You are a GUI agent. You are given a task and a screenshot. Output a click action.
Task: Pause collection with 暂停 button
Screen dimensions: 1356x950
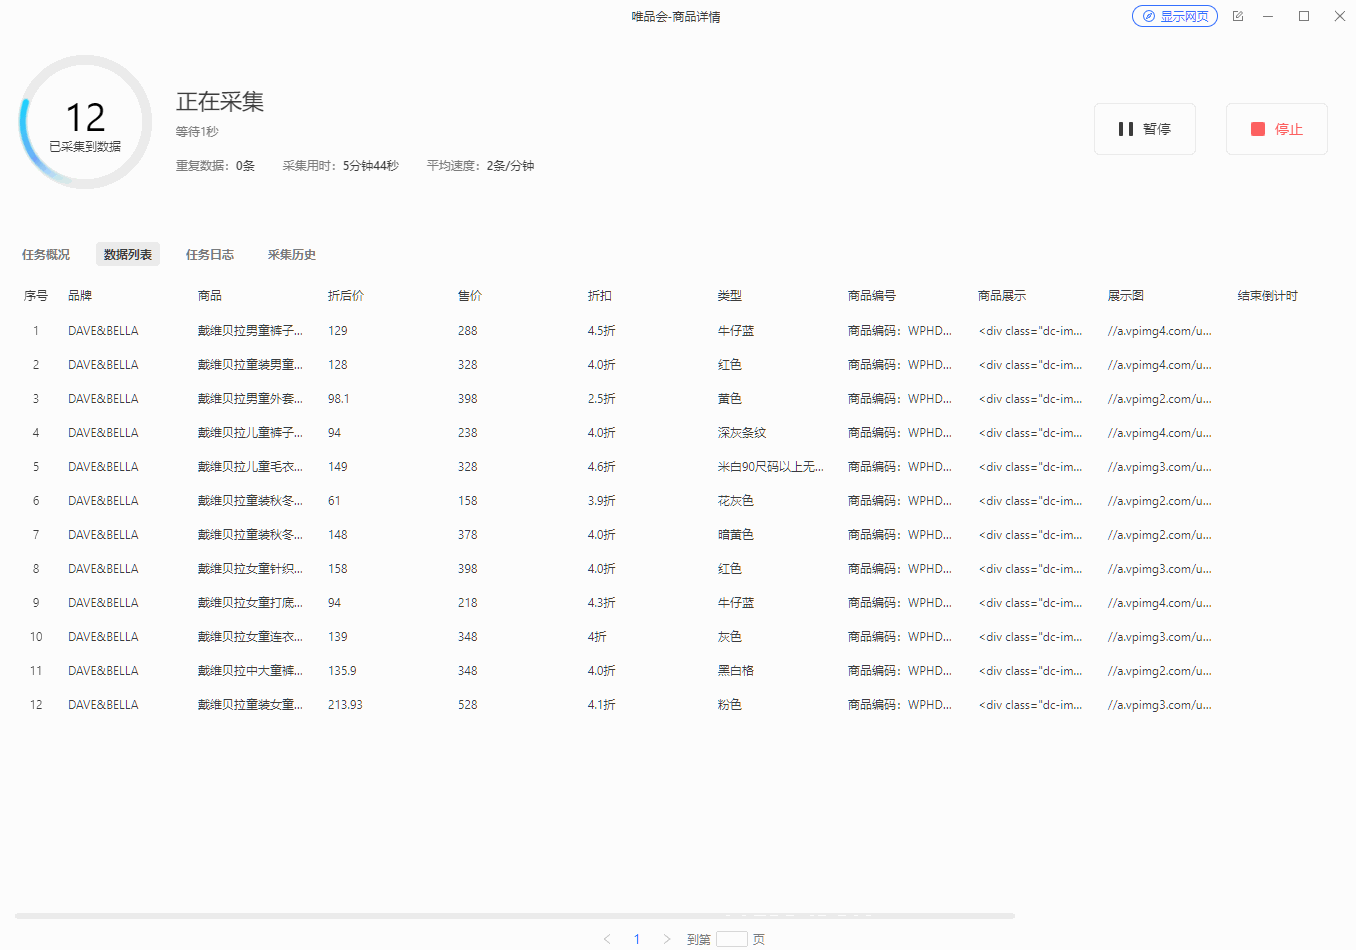click(1145, 129)
